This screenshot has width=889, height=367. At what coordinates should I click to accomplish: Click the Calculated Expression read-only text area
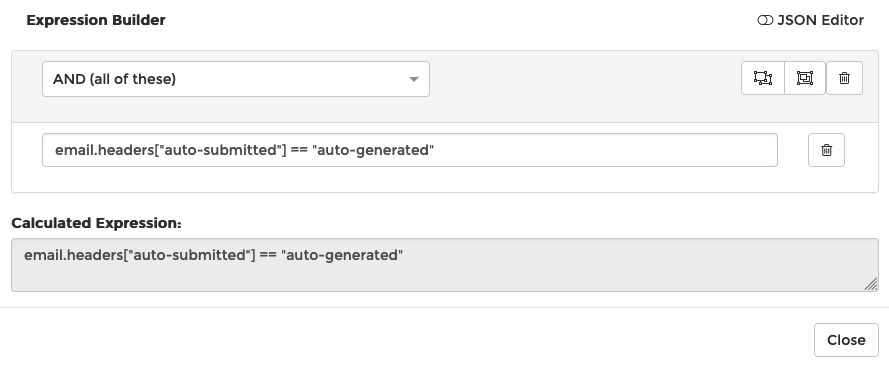444,265
